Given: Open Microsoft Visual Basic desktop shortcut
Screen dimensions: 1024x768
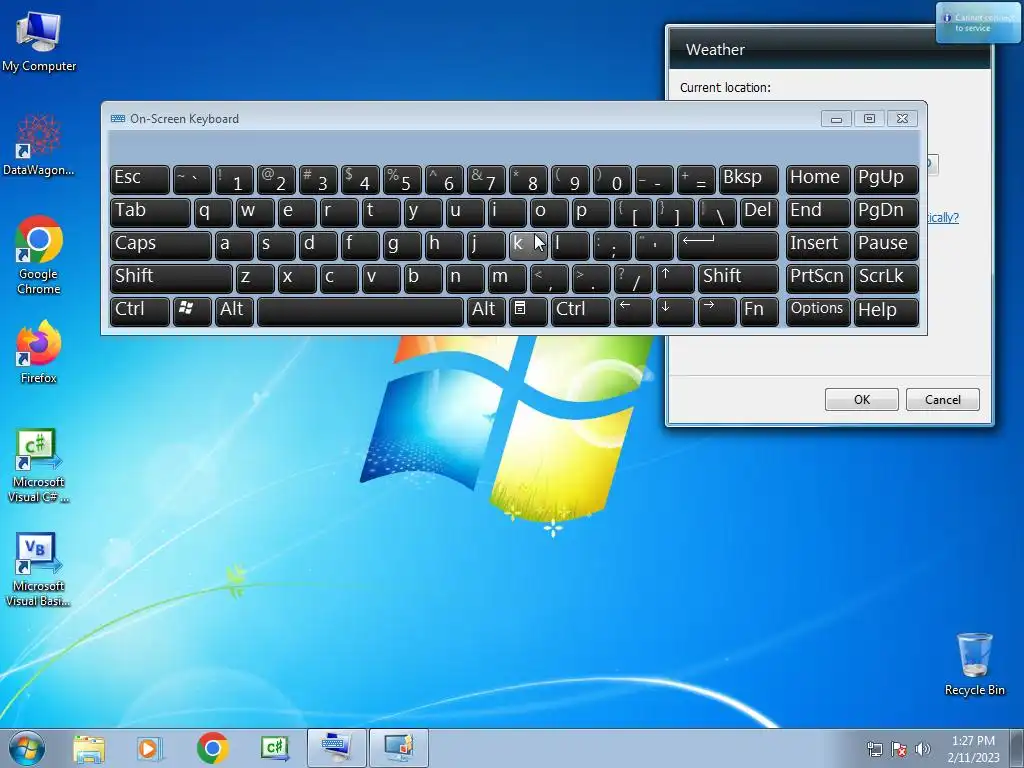Looking at the screenshot, I should [39, 569].
